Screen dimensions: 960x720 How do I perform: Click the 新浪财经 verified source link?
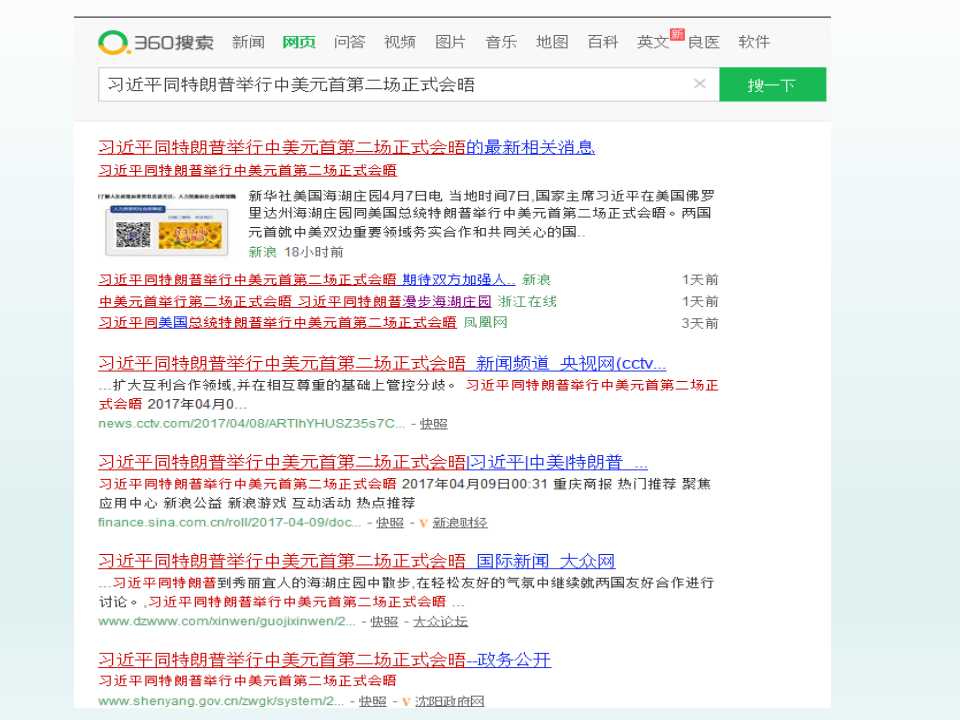460,522
